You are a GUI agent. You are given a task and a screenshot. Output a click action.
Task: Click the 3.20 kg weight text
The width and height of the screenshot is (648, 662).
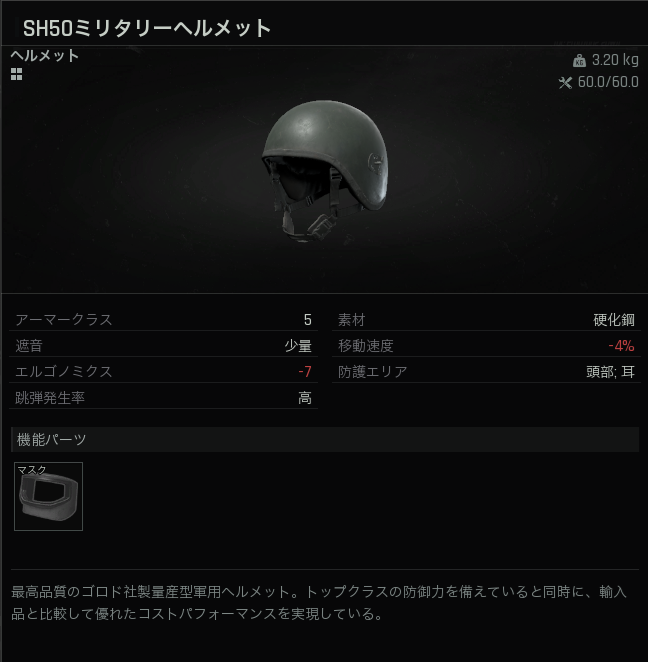615,60
